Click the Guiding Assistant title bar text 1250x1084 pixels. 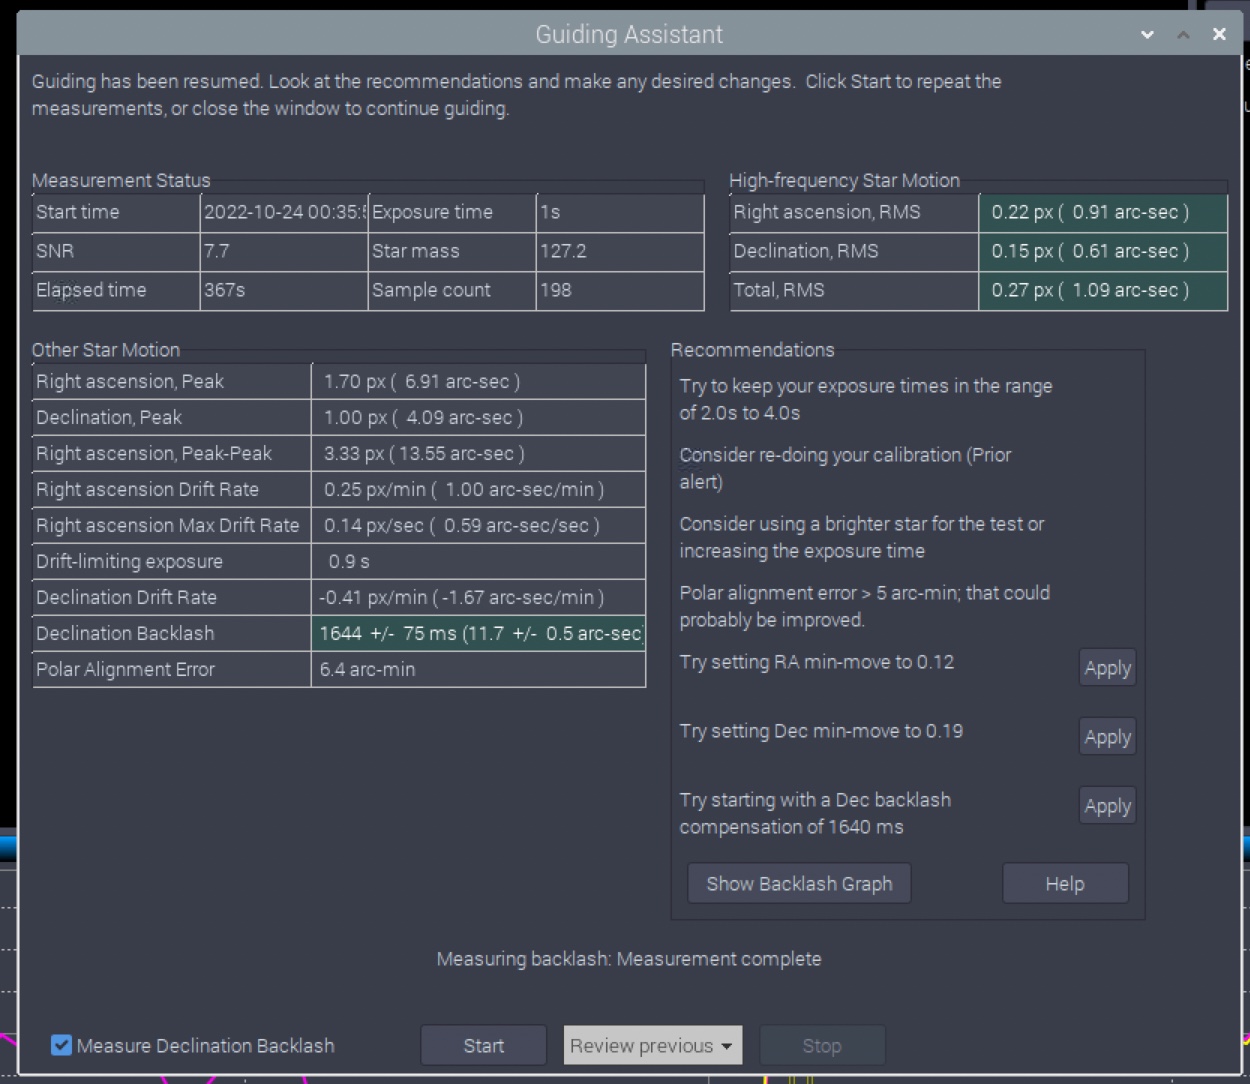tap(629, 34)
